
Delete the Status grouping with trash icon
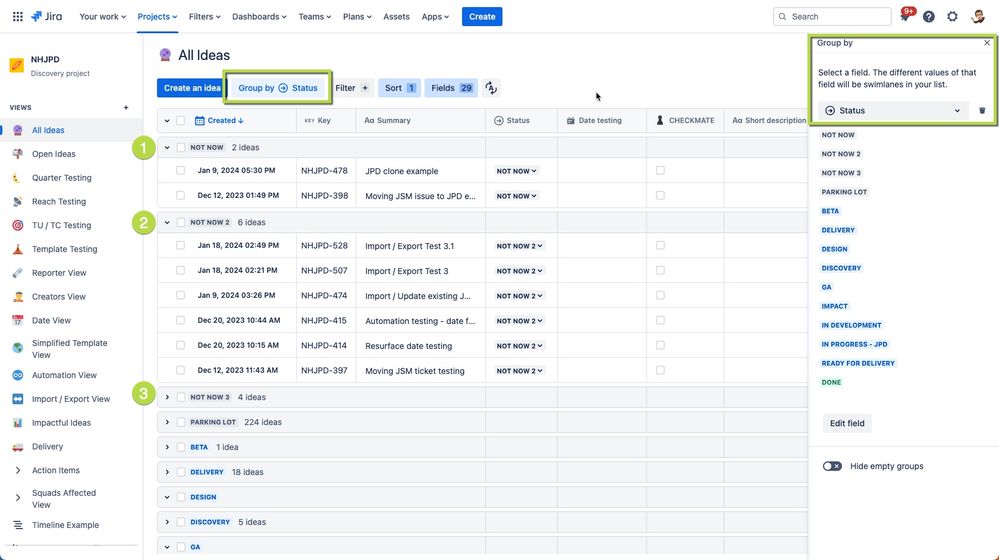(982, 111)
